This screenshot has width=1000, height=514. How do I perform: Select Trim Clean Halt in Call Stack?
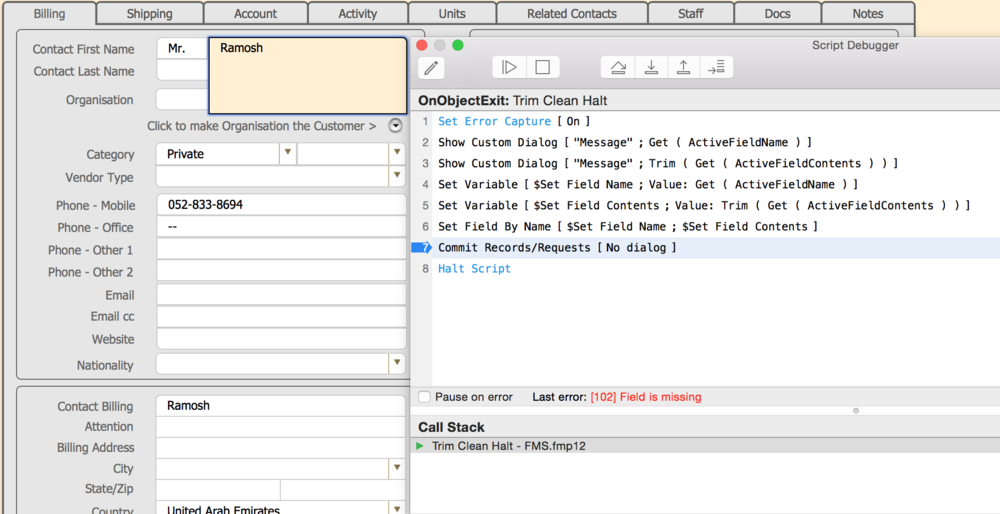508,446
